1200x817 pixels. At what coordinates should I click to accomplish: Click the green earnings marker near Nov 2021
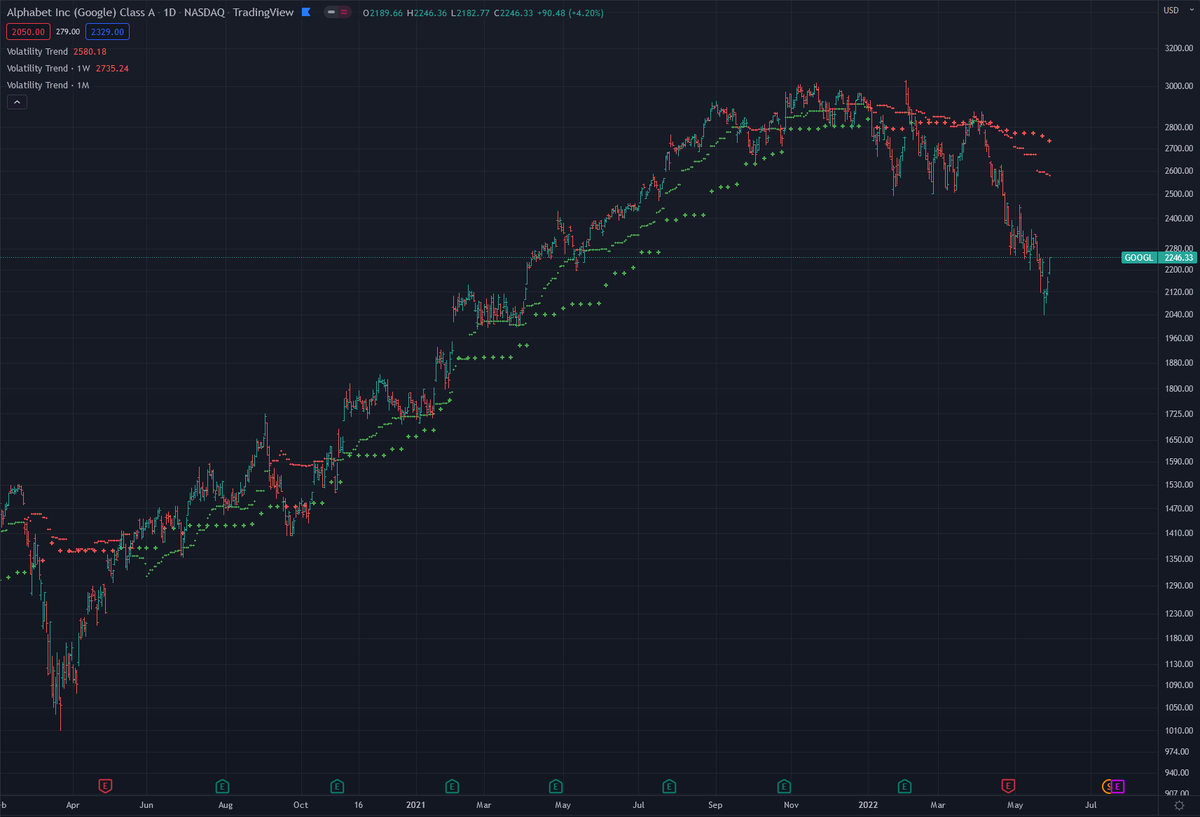point(784,785)
